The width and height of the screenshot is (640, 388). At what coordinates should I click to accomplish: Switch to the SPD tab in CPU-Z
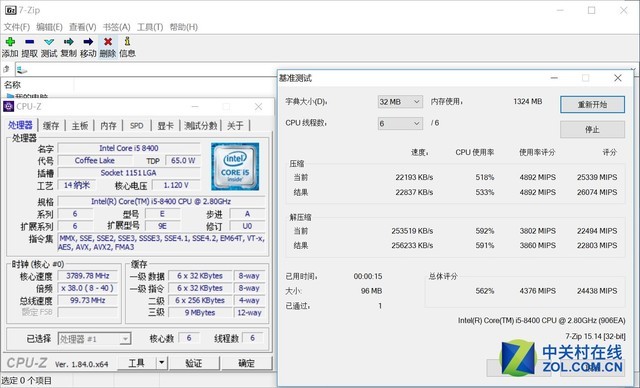(x=137, y=126)
